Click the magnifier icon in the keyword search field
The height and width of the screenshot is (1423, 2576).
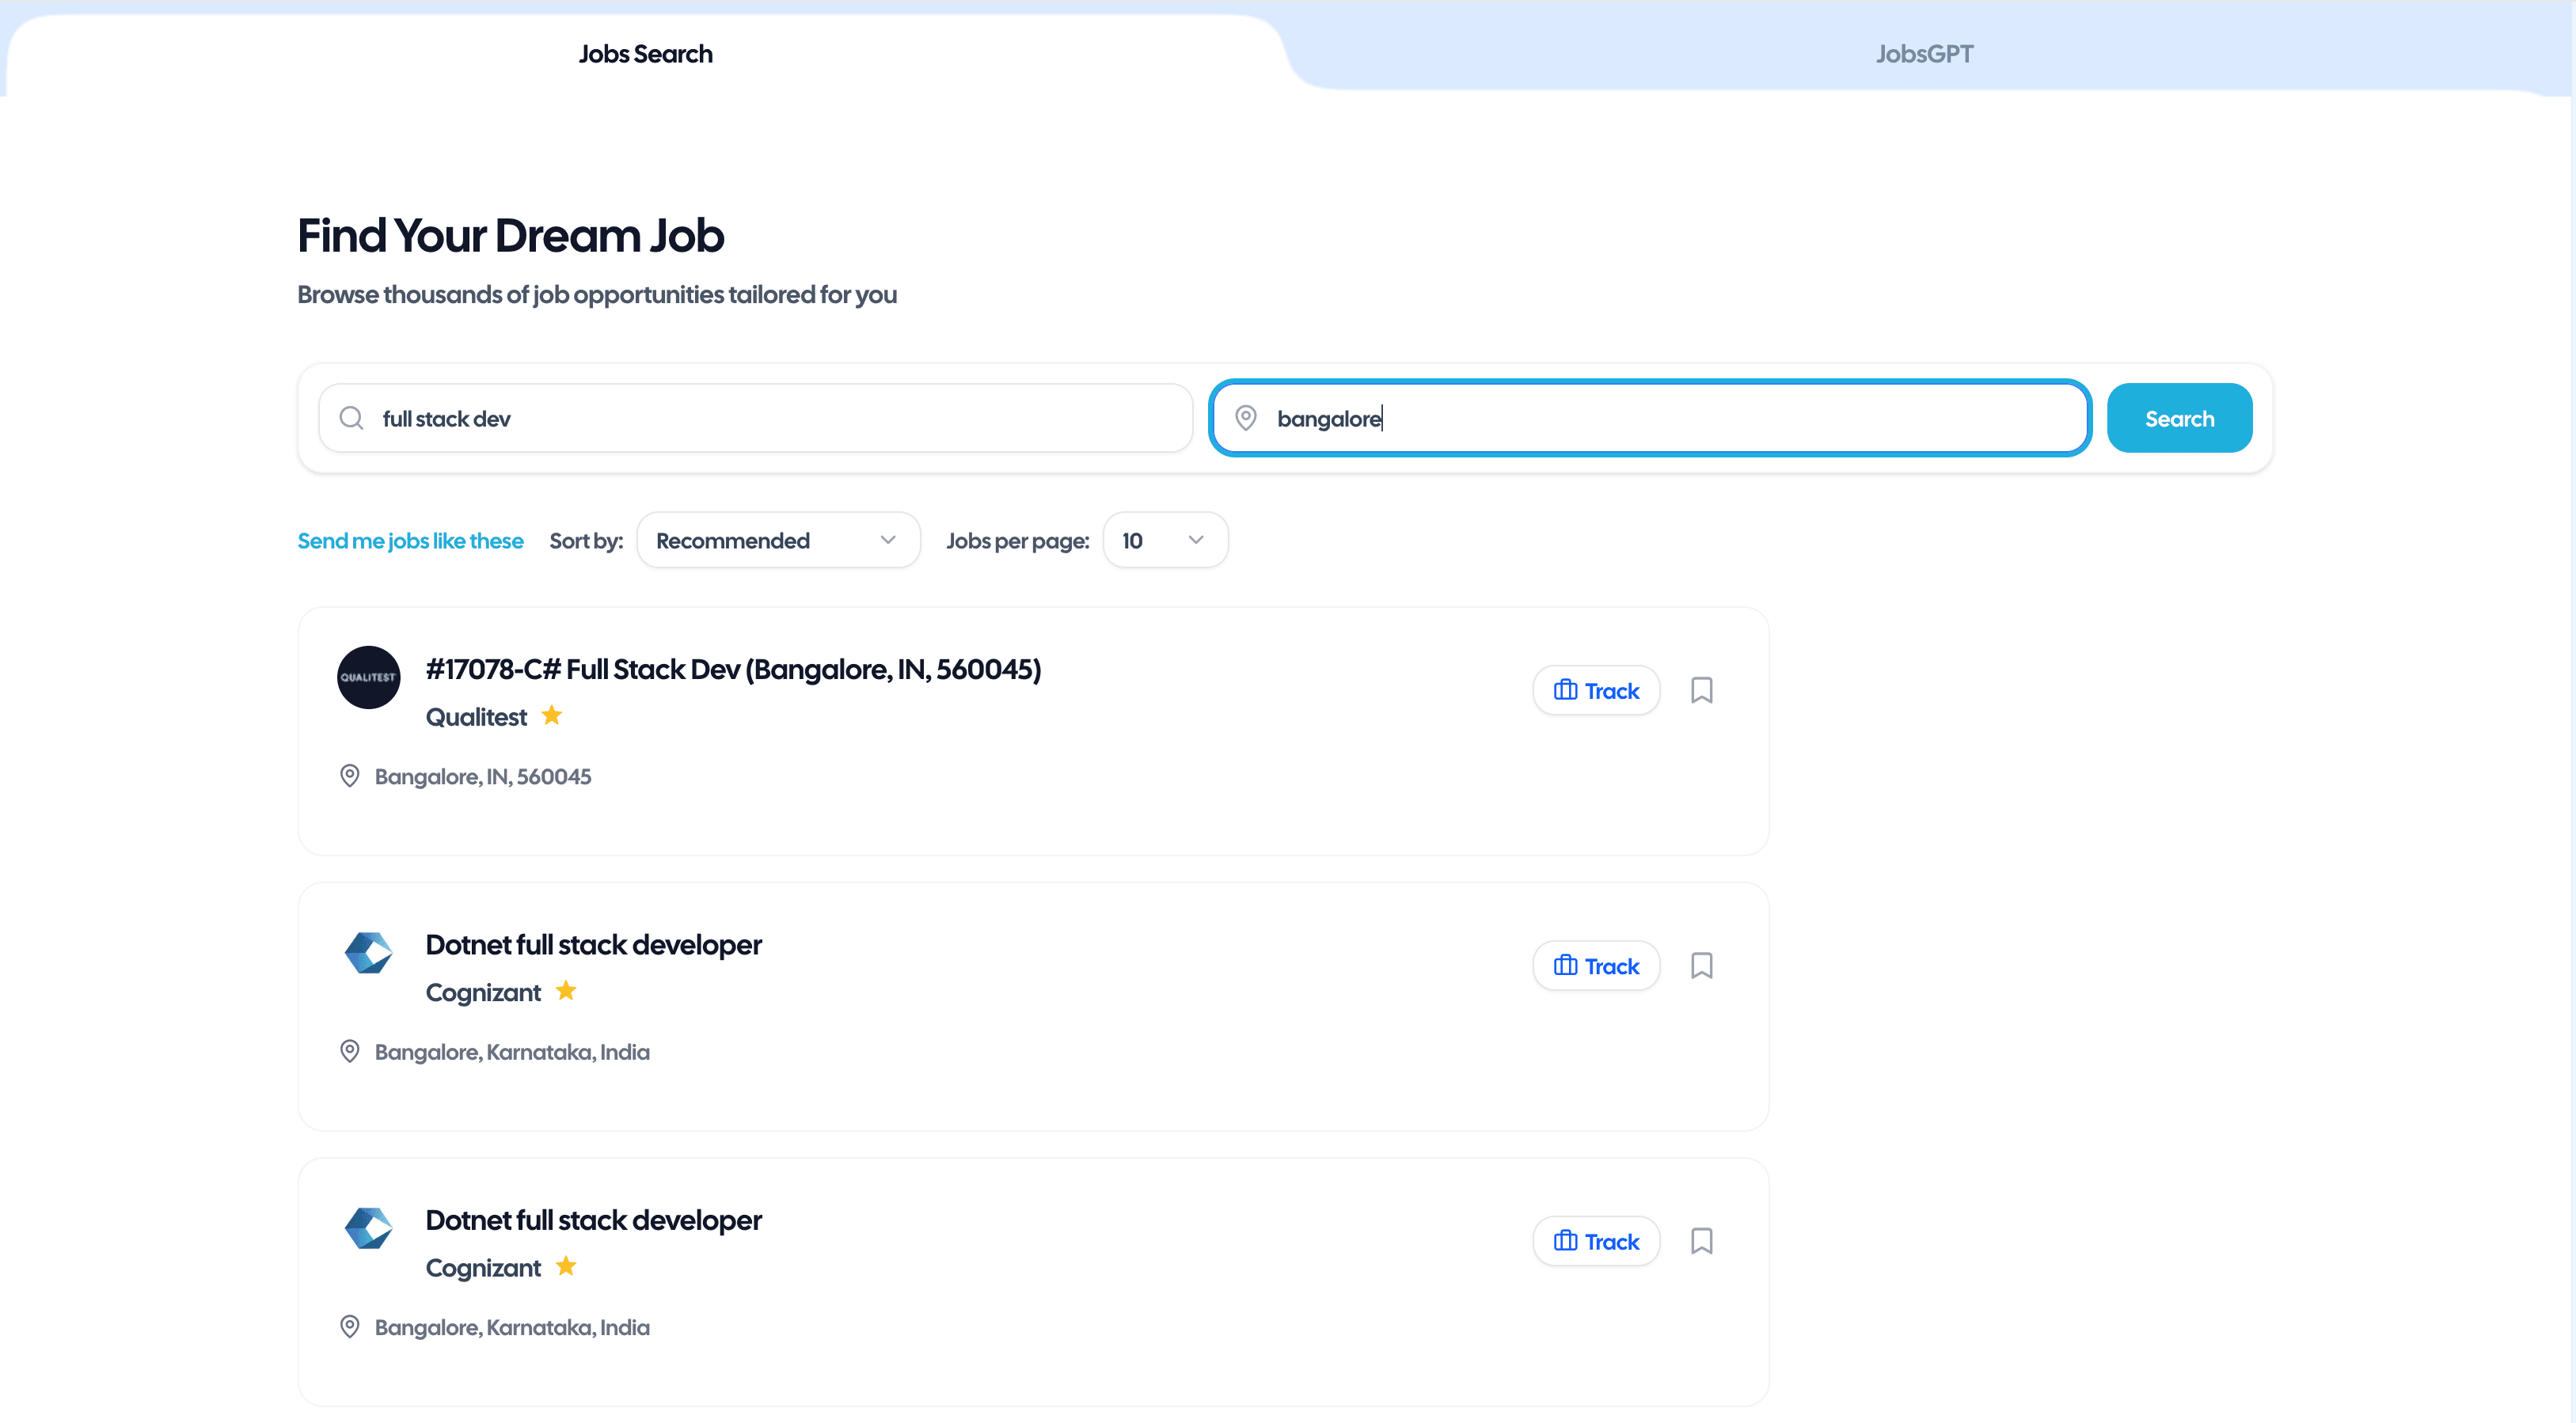tap(351, 417)
